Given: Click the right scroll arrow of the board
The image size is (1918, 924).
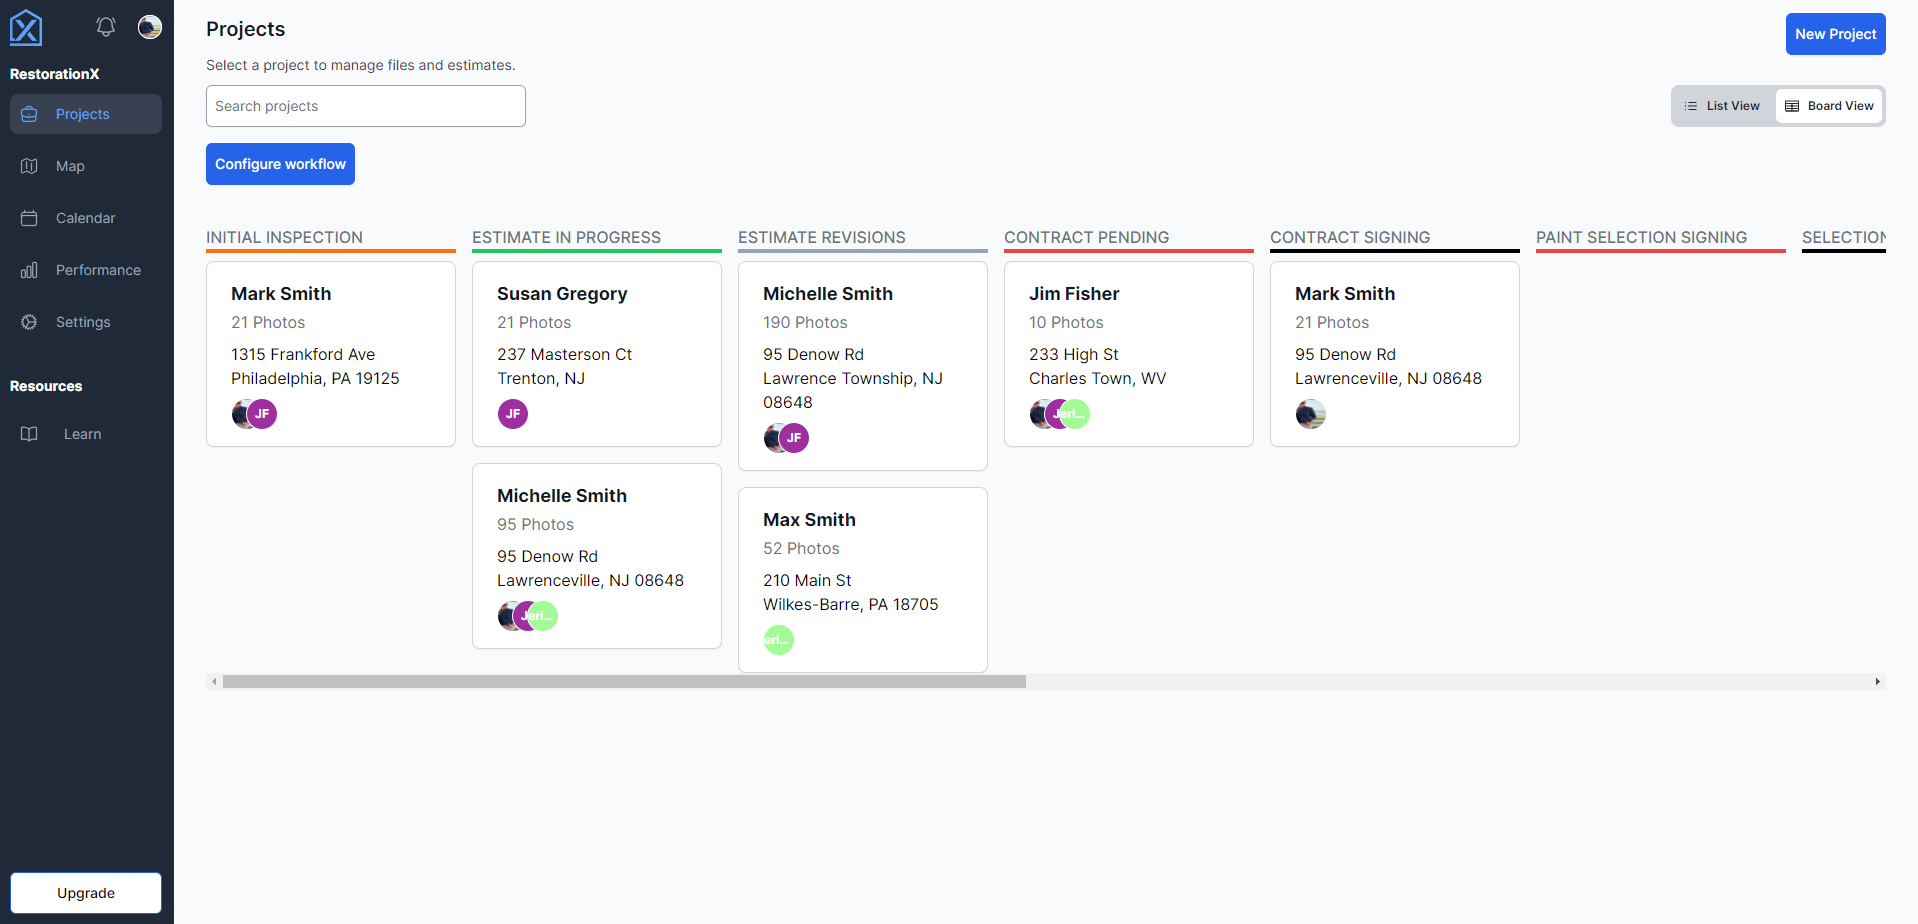Looking at the screenshot, I should [1877, 682].
